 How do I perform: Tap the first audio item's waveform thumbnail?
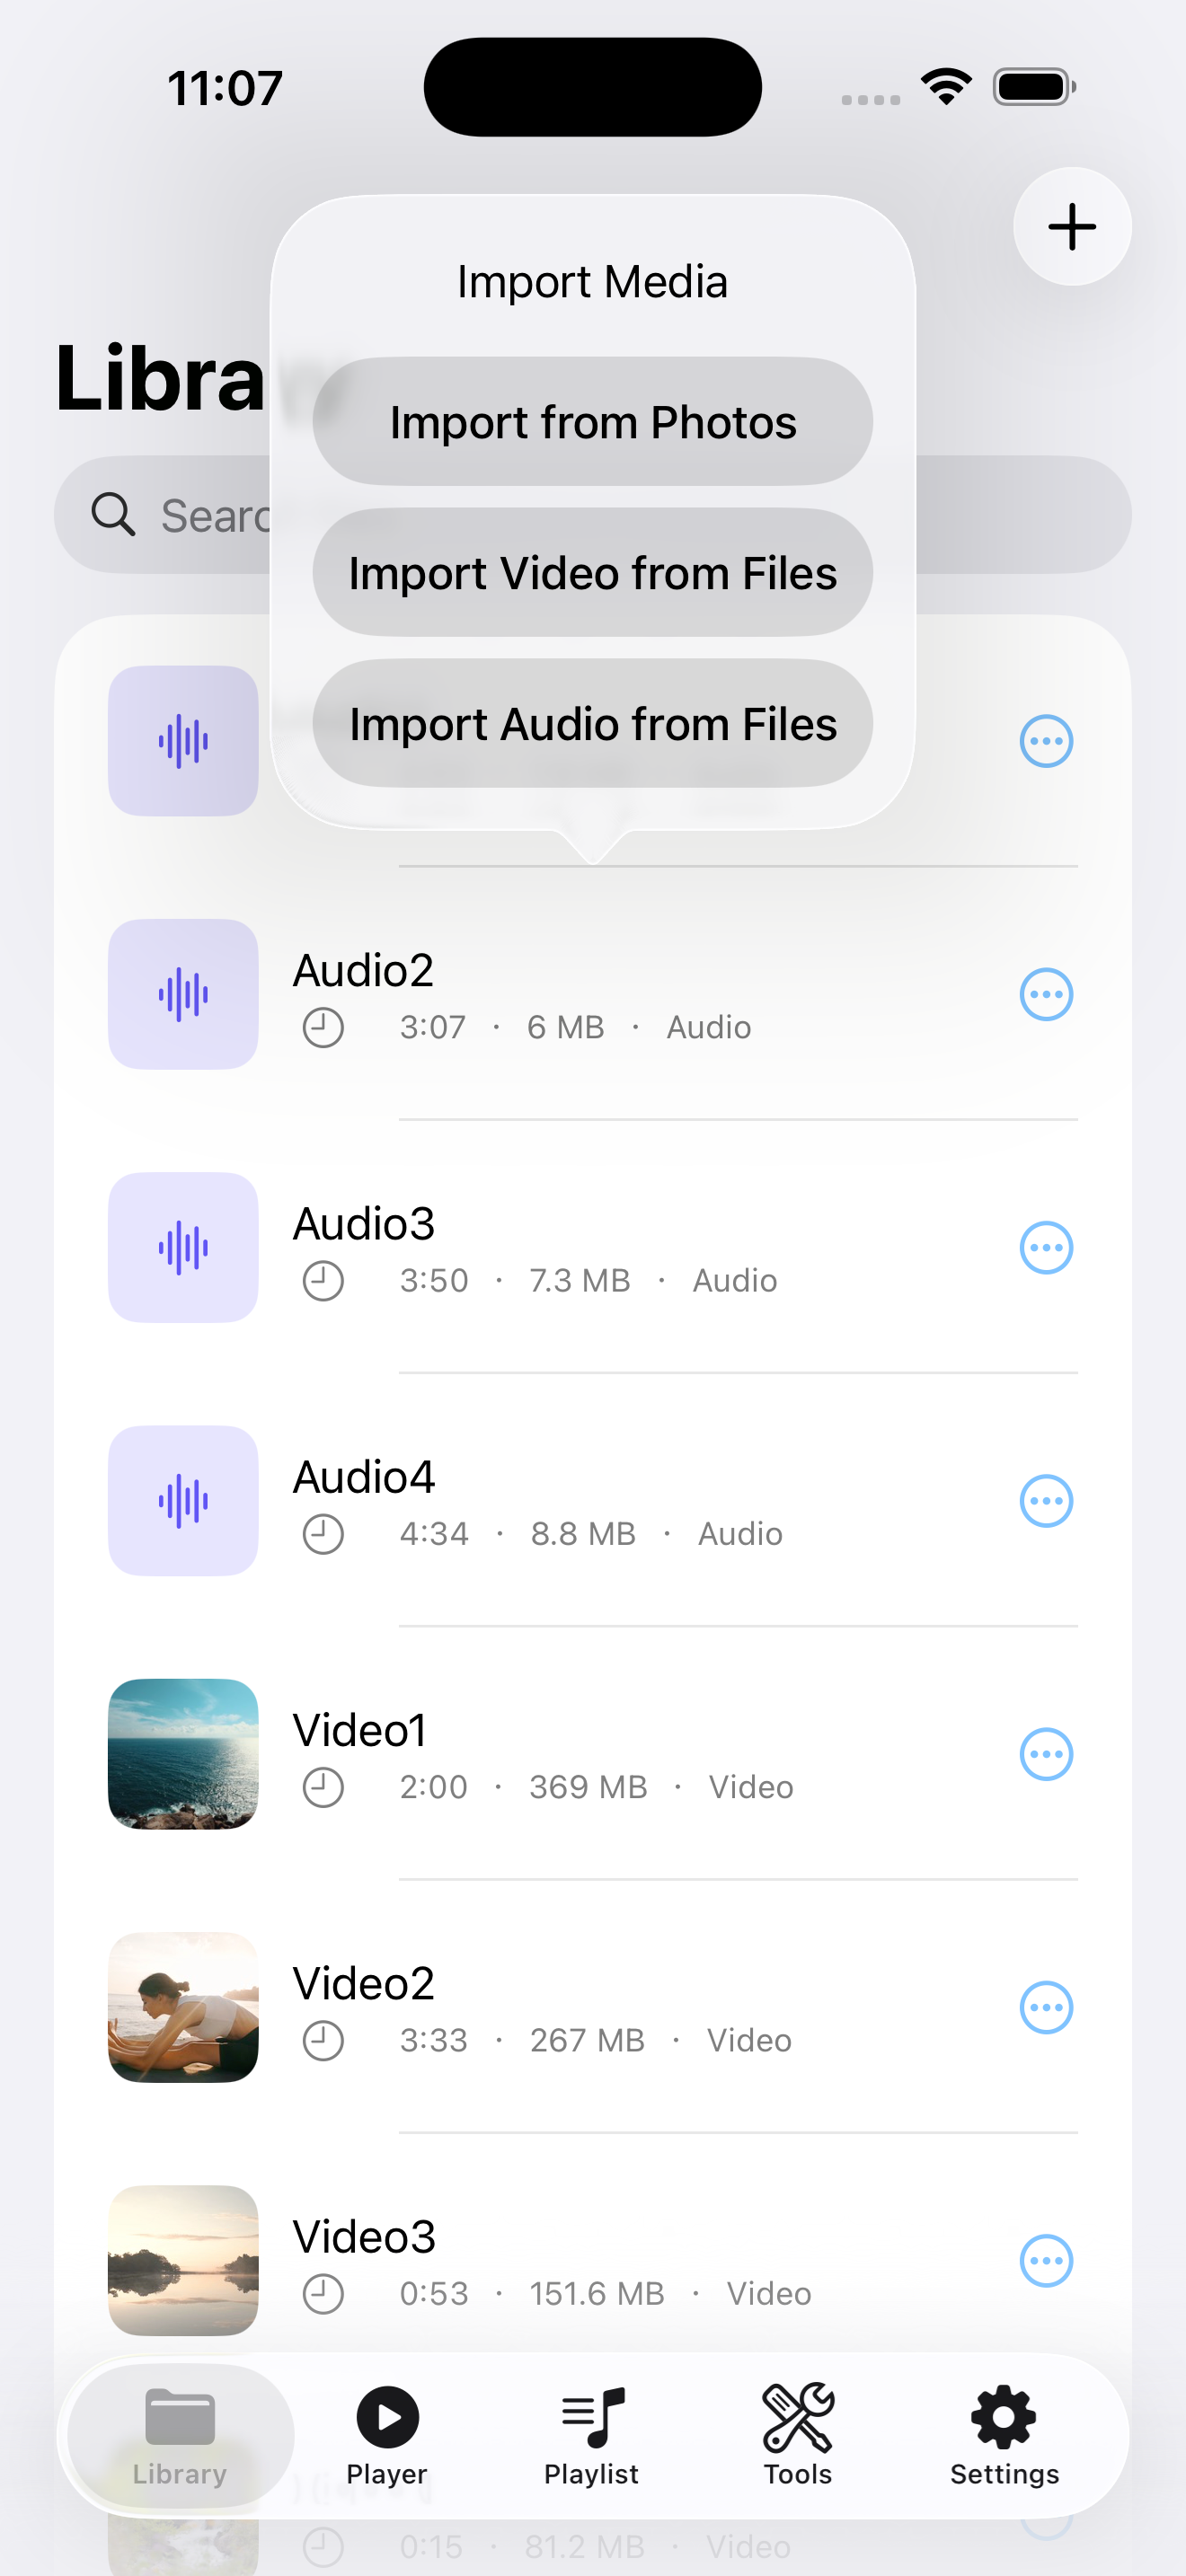point(183,741)
